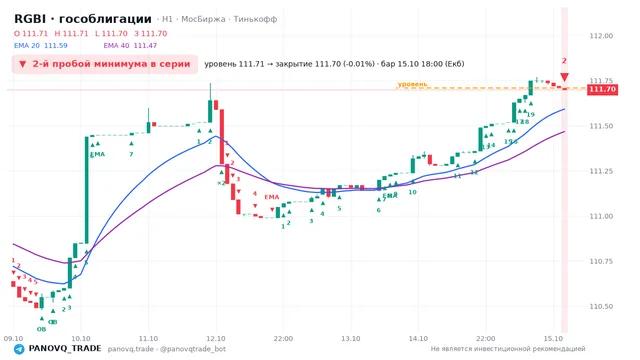Screen dimensions: 640x360
Task: Click the '111.00' price axis label
Action: point(601,216)
